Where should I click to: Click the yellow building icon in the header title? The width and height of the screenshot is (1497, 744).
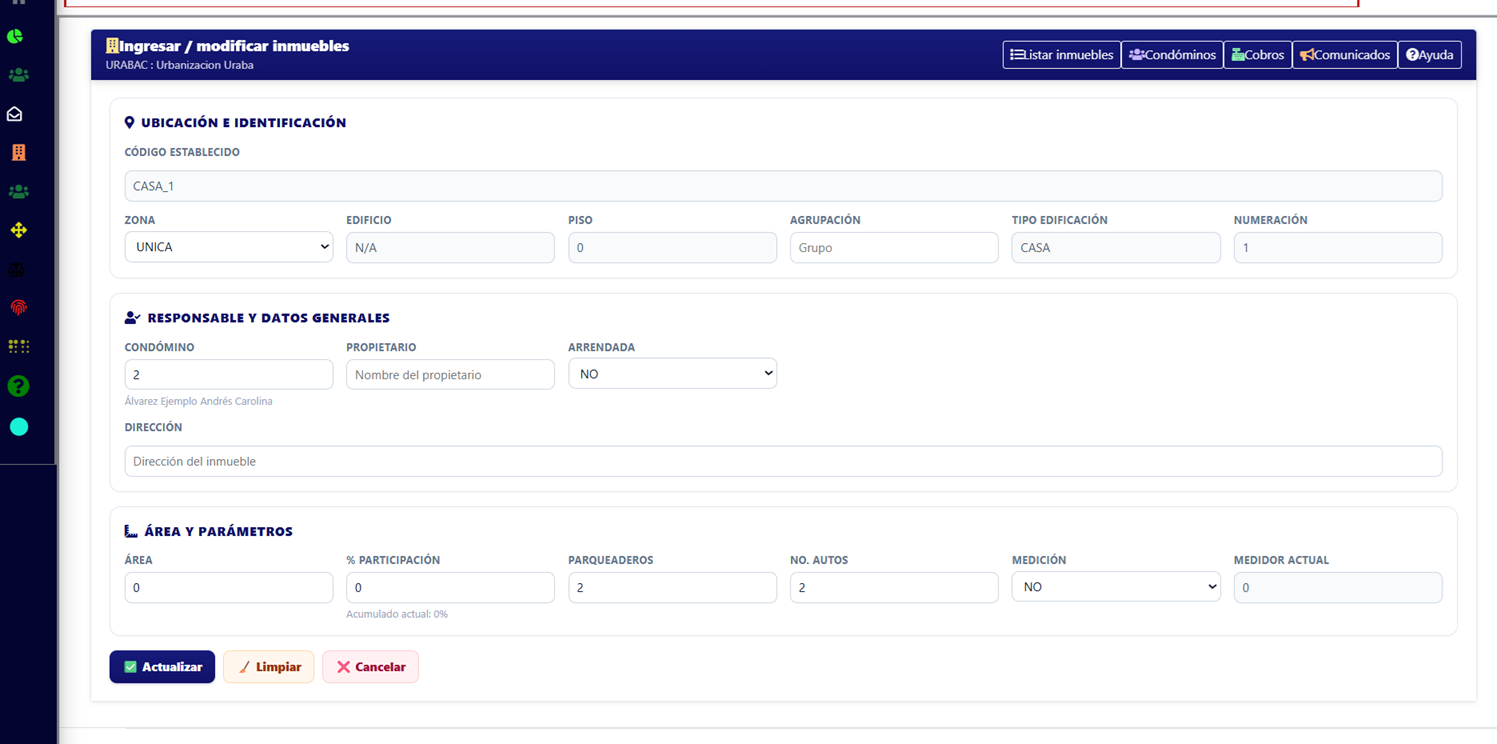112,46
